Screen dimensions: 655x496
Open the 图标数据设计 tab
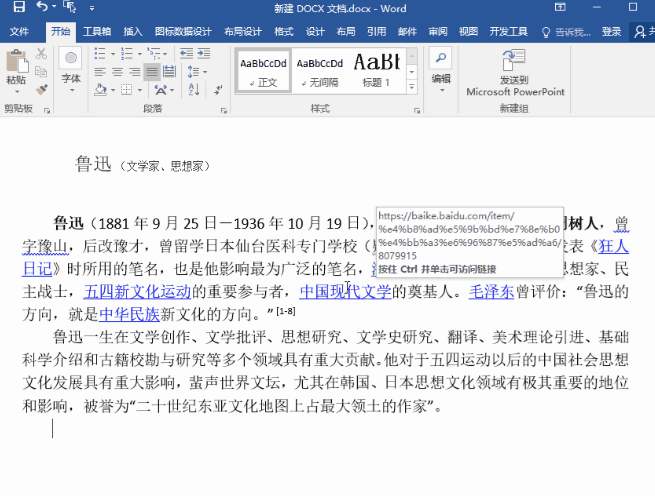[183, 31]
